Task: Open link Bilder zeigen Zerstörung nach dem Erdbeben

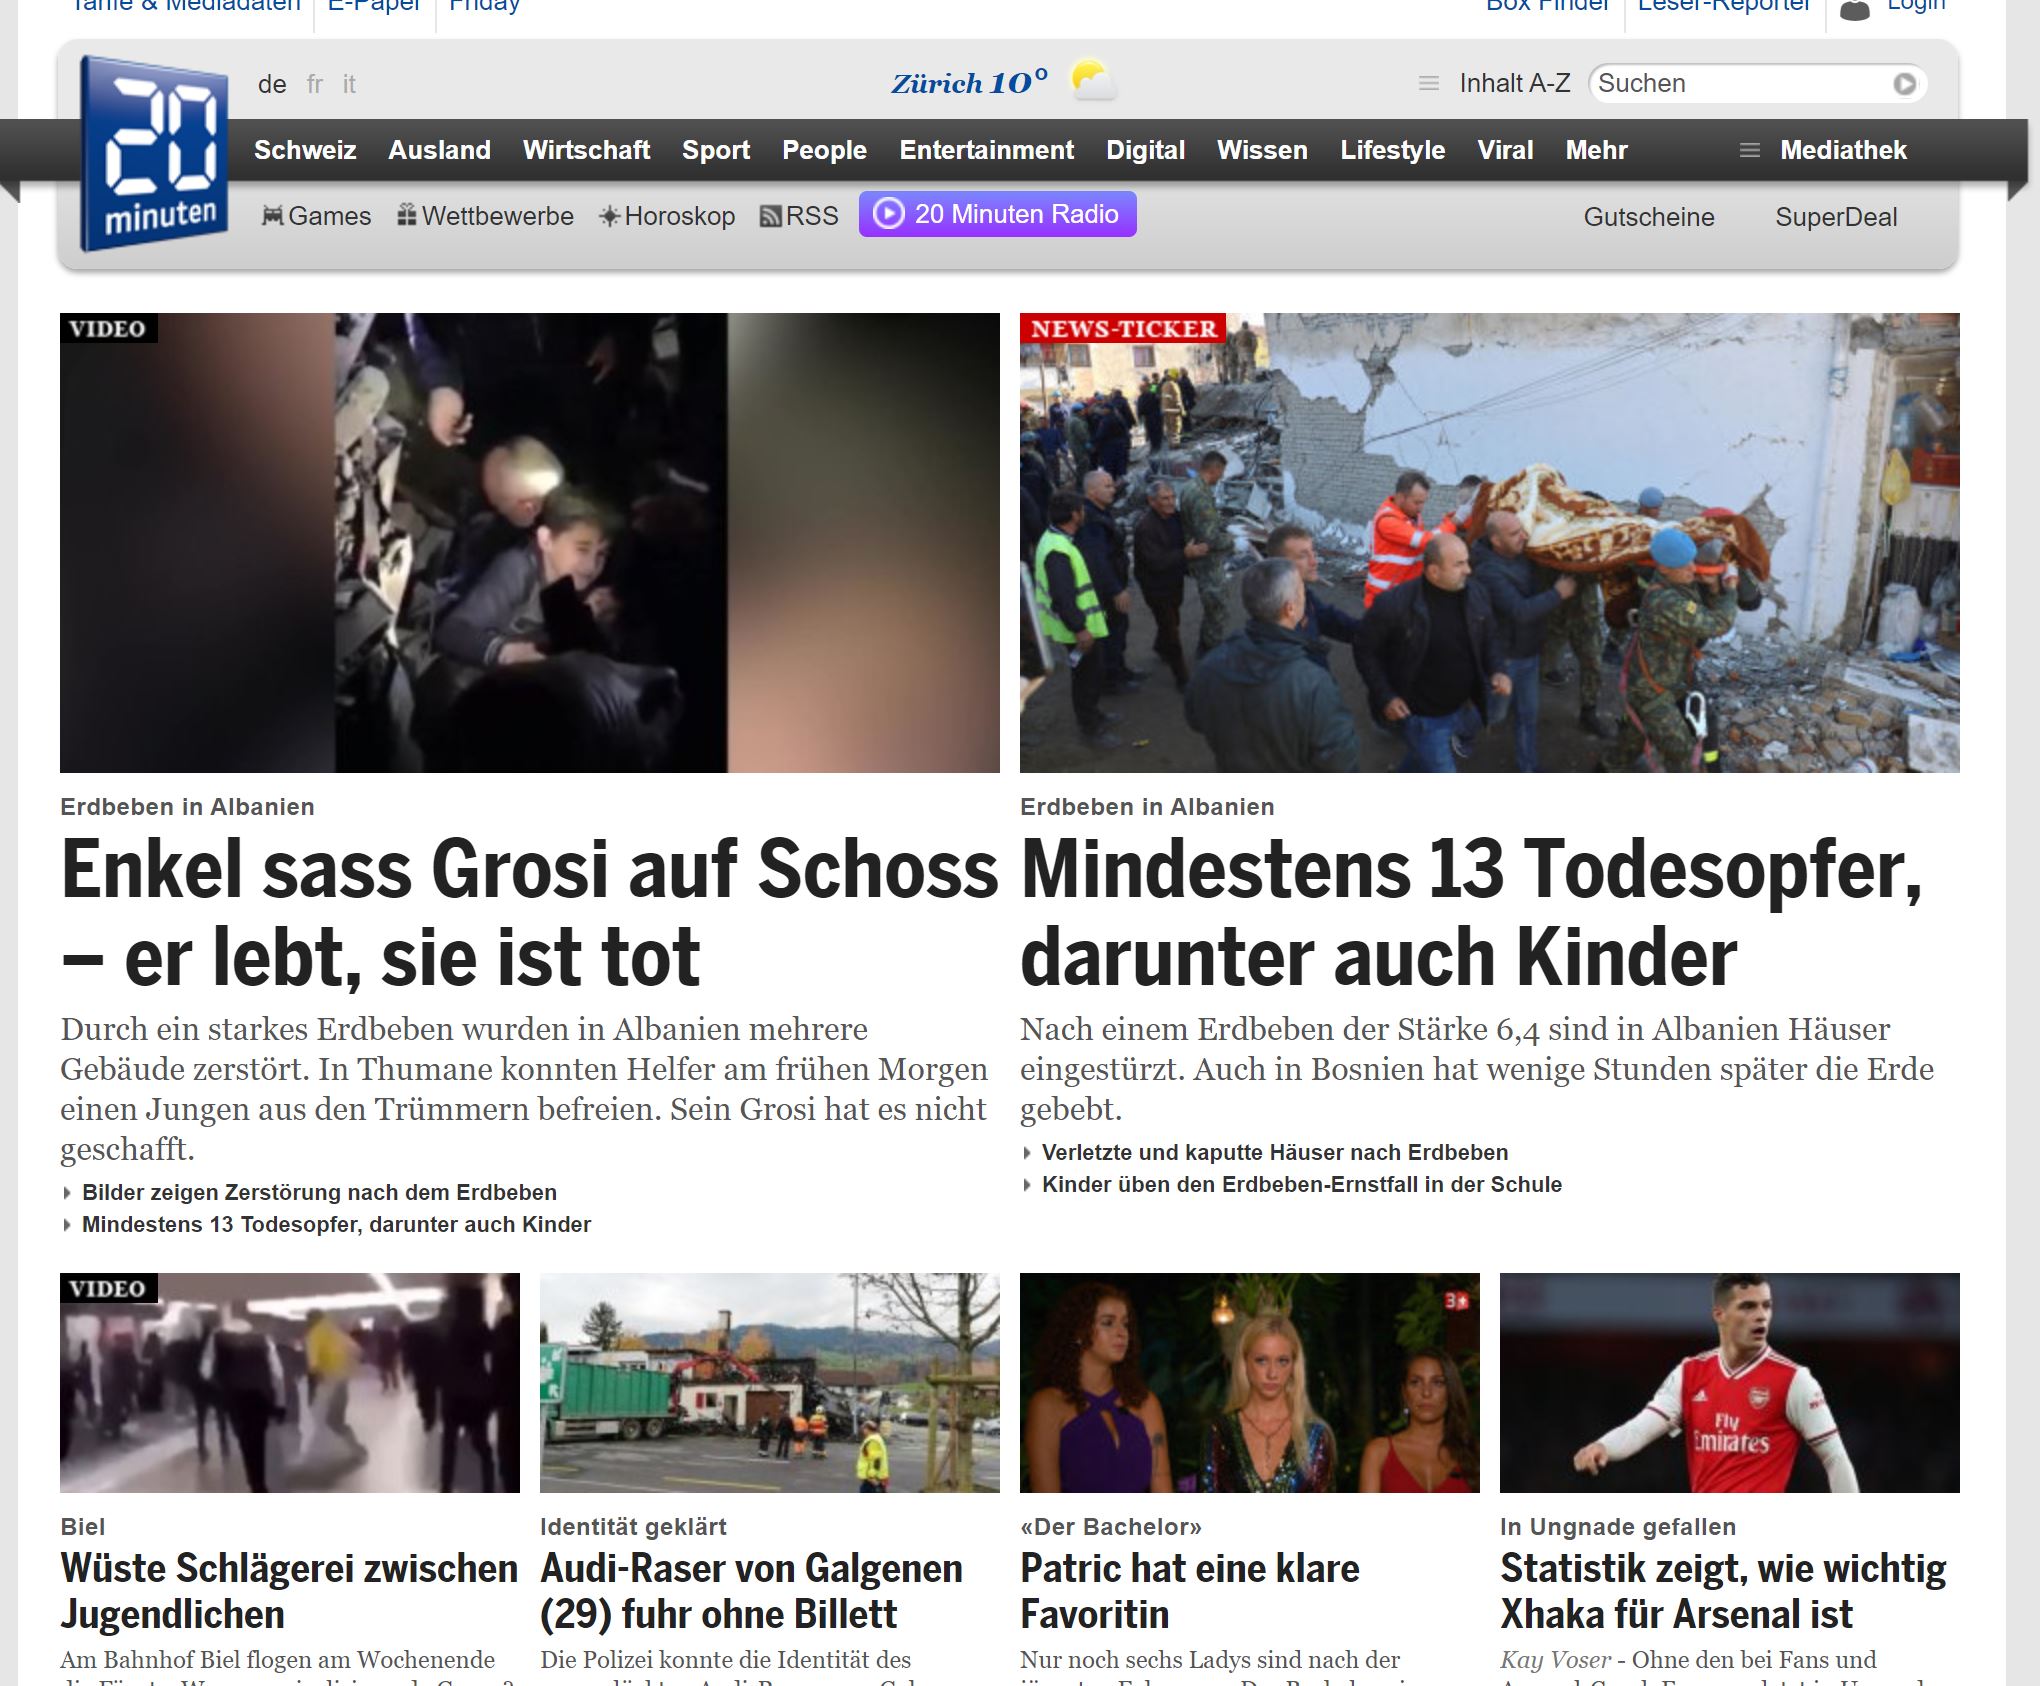Action: coord(319,1192)
